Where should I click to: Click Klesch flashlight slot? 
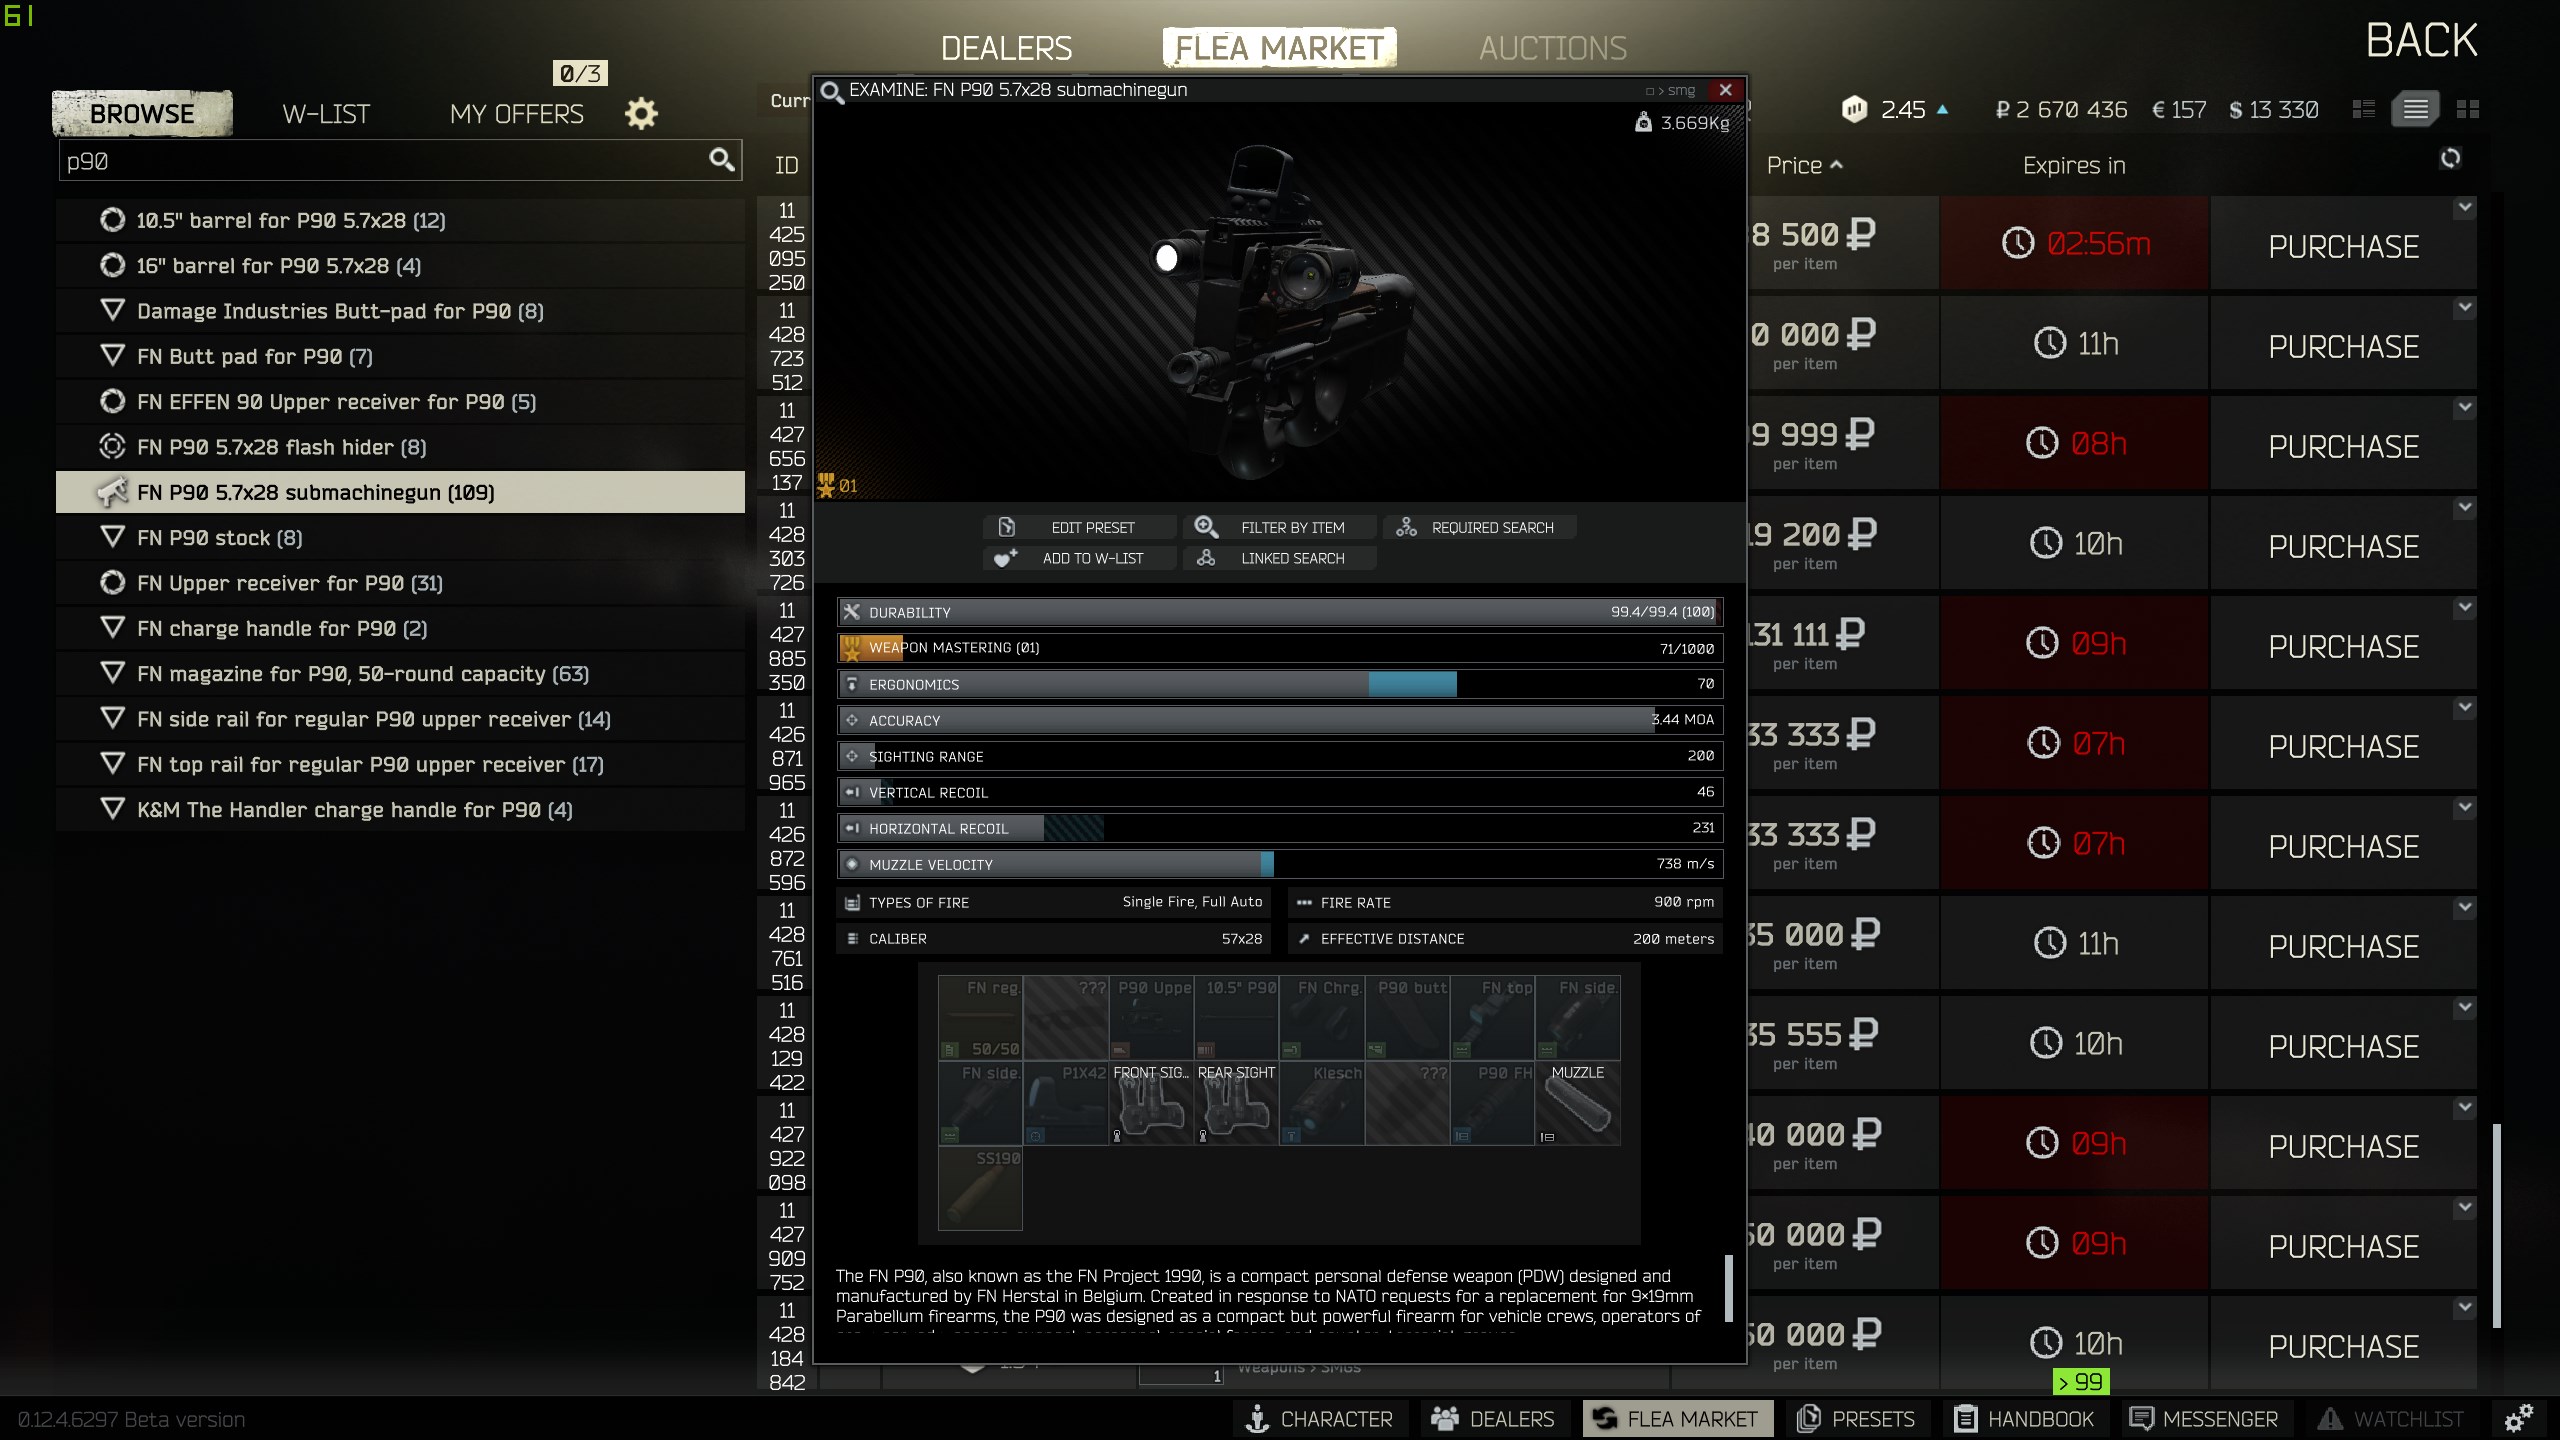[x=1322, y=1103]
